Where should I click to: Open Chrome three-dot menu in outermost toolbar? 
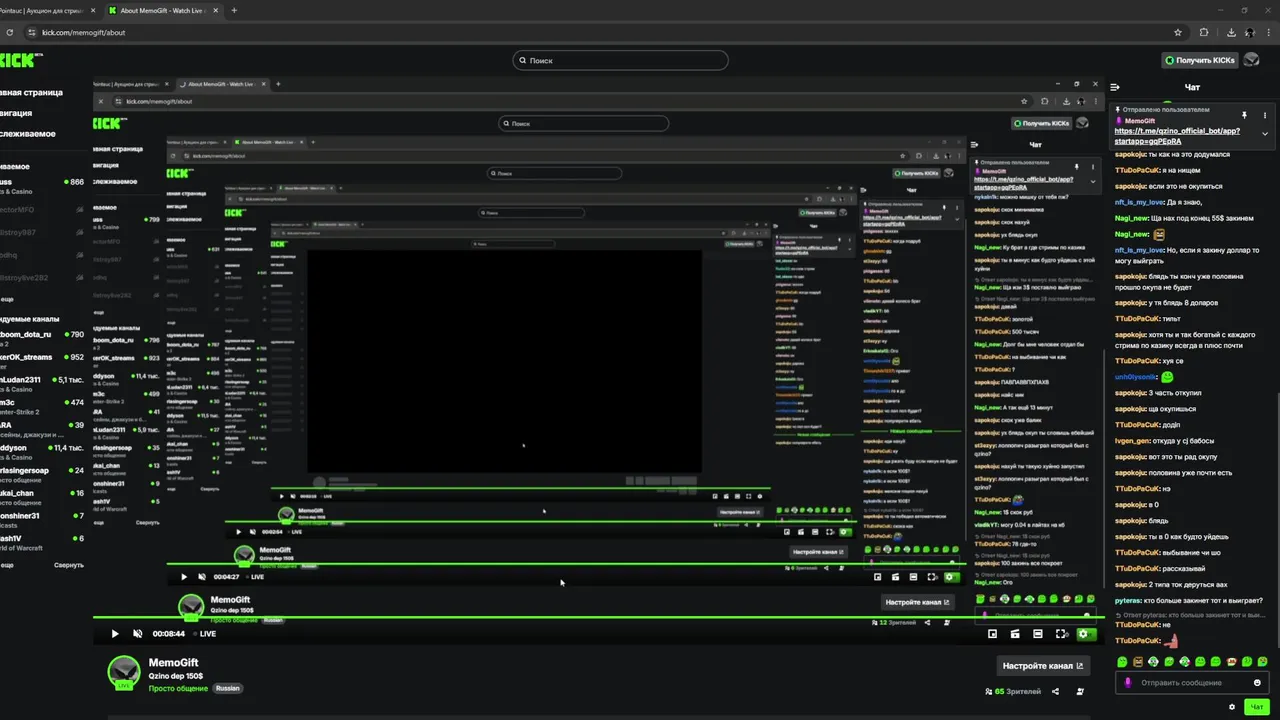coord(1269,32)
